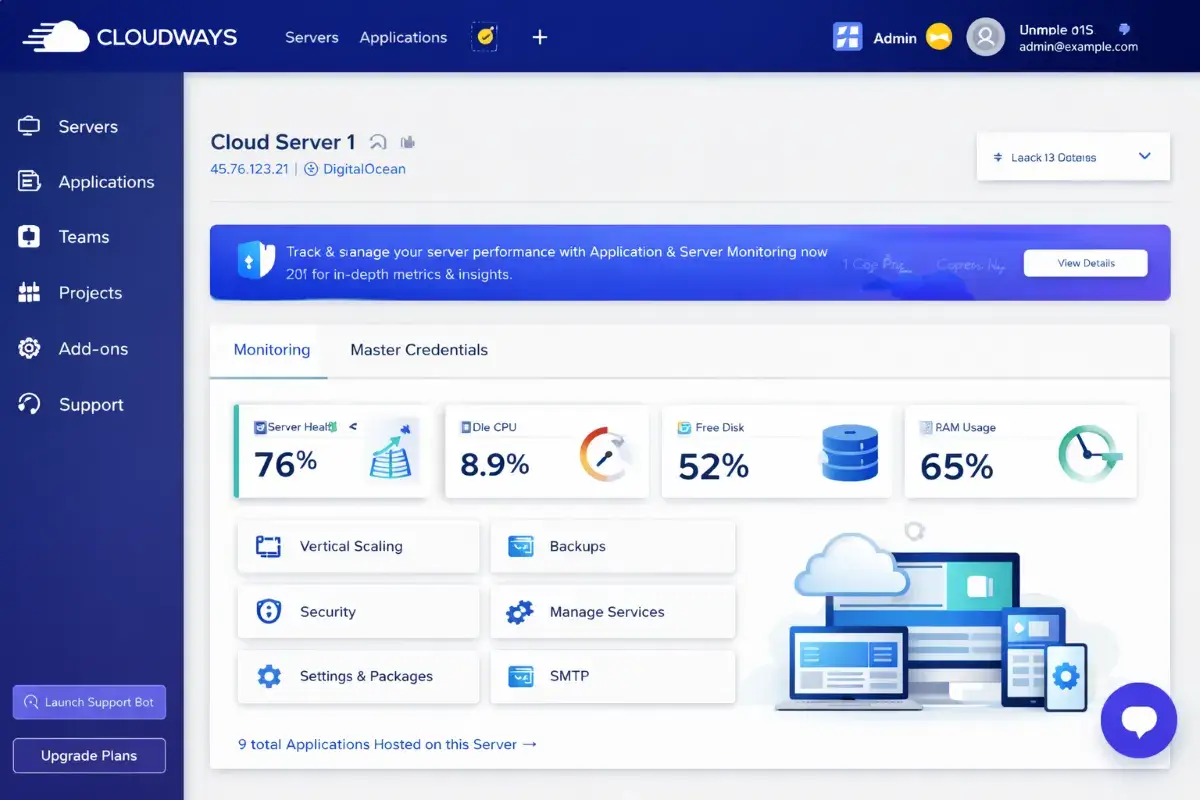
Task: Switch to the Master Credentials tab
Action: pyautogui.click(x=419, y=350)
